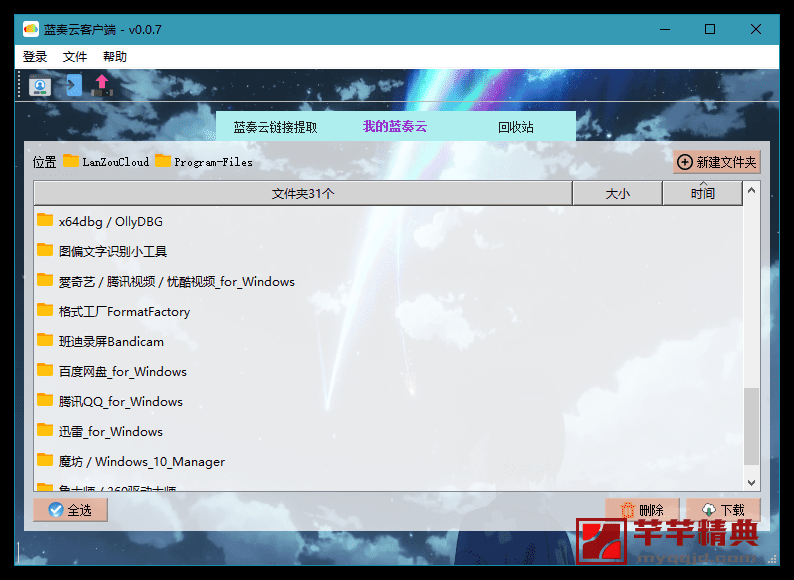Select 腾讯QQ_for_Windows folder

pyautogui.click(x=388, y=401)
